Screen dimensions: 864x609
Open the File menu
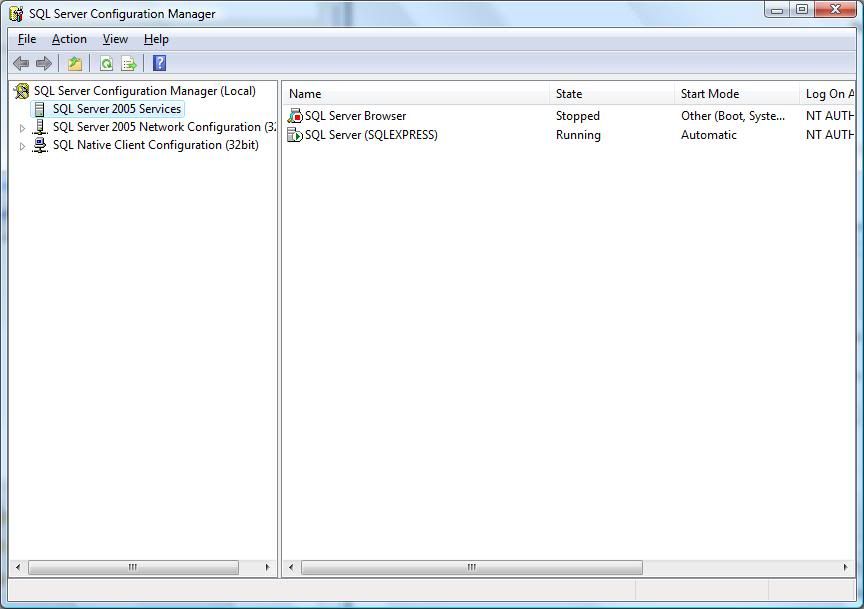point(27,39)
